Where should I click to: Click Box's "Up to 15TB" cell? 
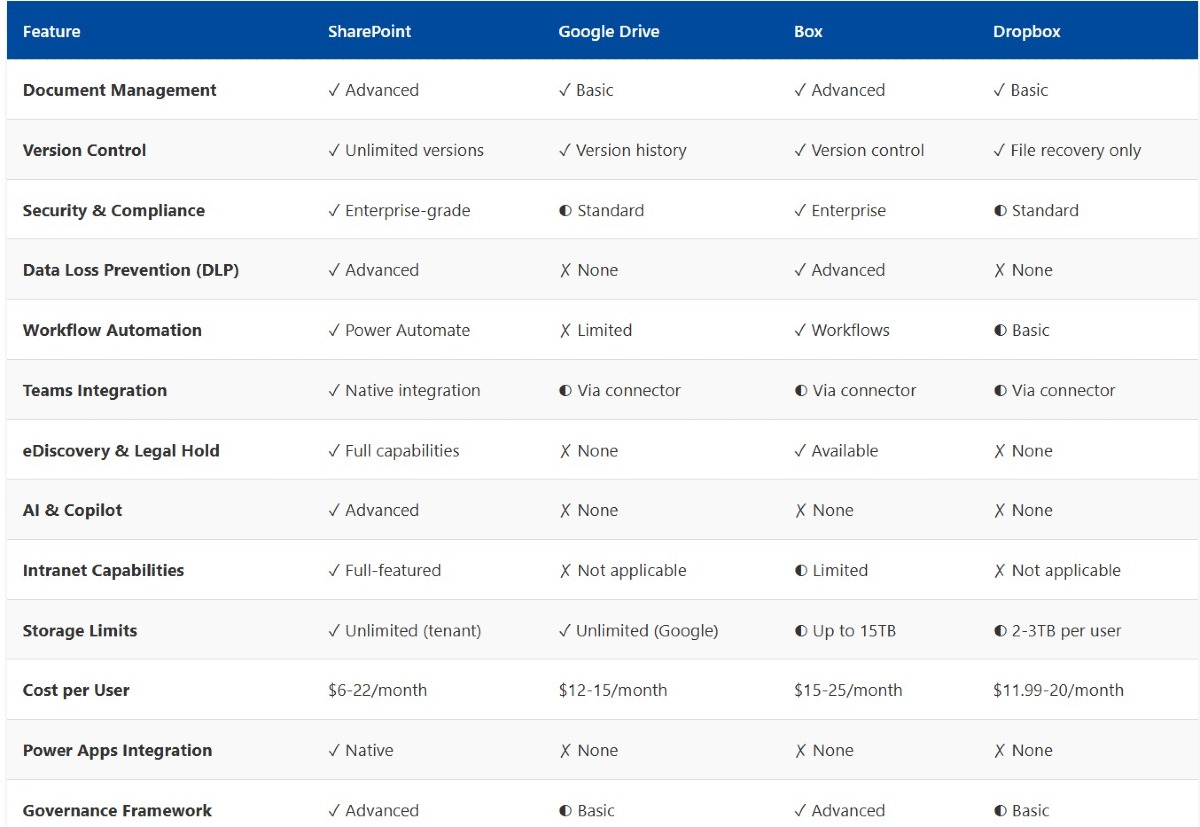point(845,630)
